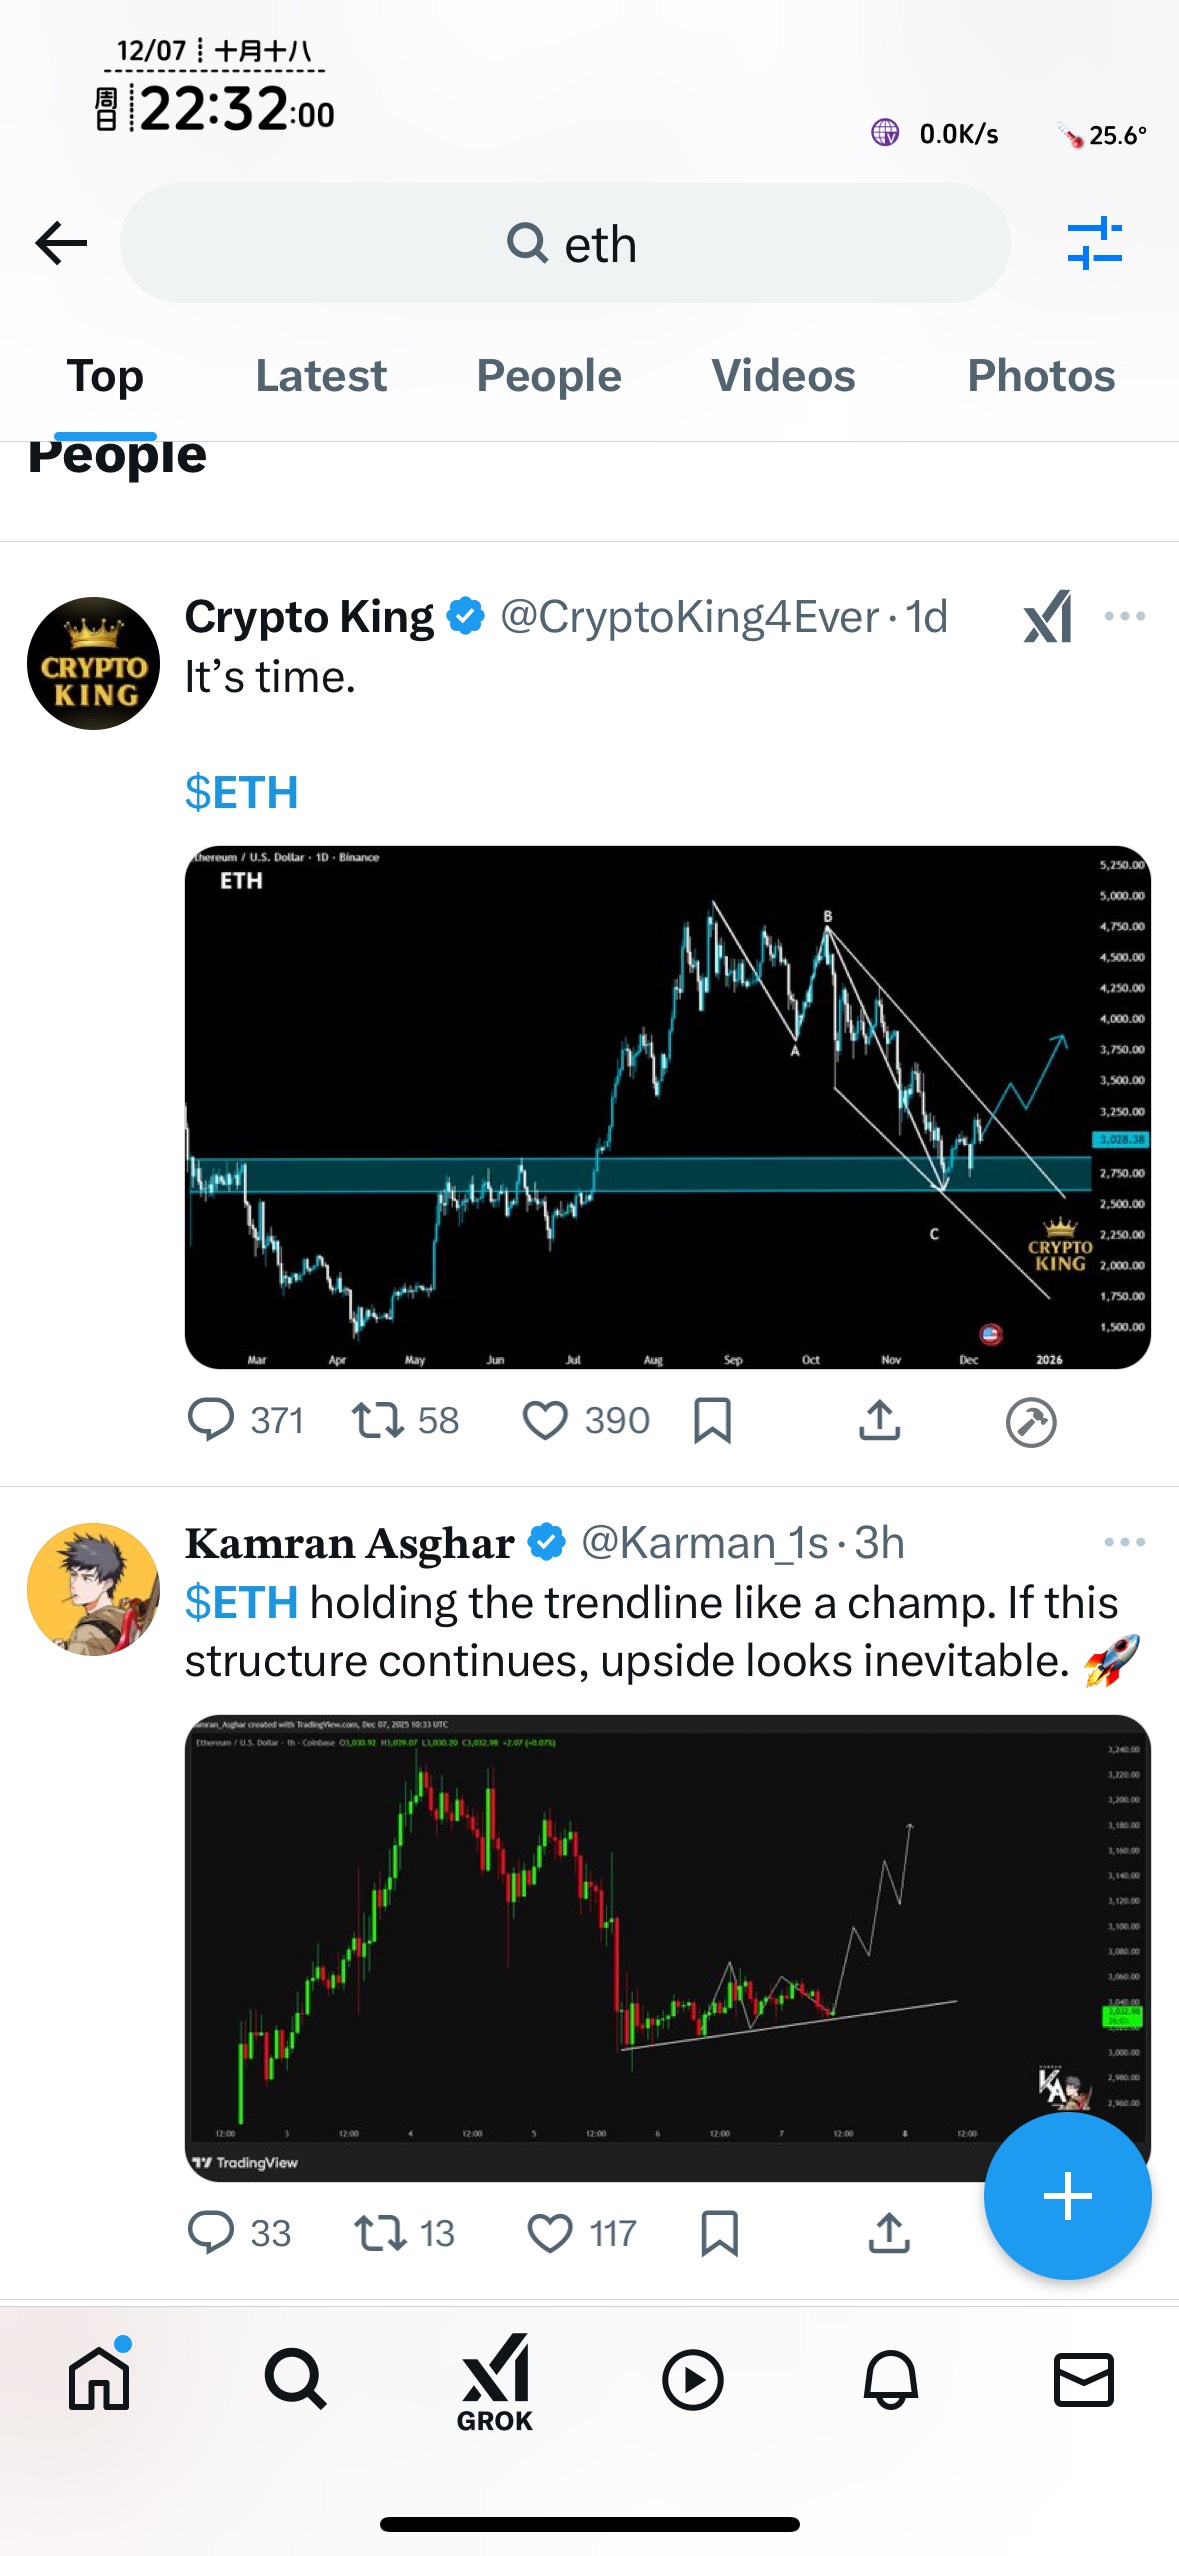The height and width of the screenshot is (2556, 1179).
Task: Open Crypto King's ETH chart image
Action: pos(667,1107)
